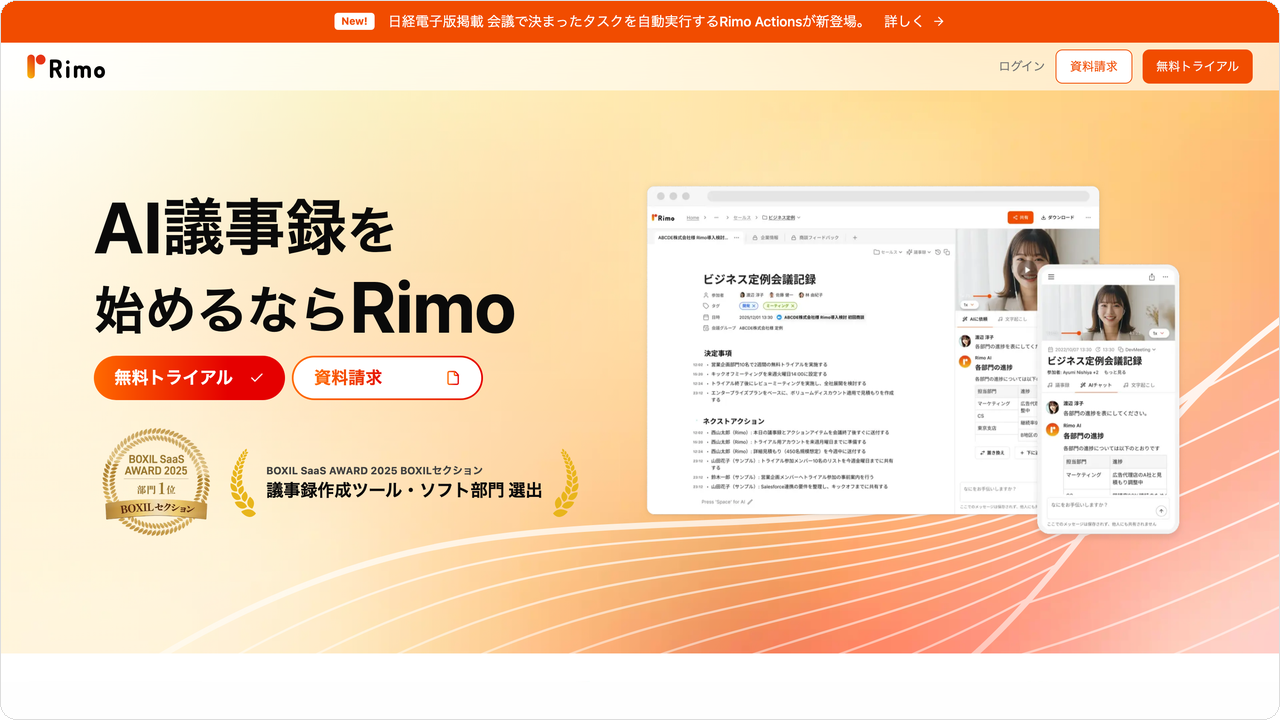
Task: Send message with the mobile up-arrow button
Action: [x=1161, y=510]
